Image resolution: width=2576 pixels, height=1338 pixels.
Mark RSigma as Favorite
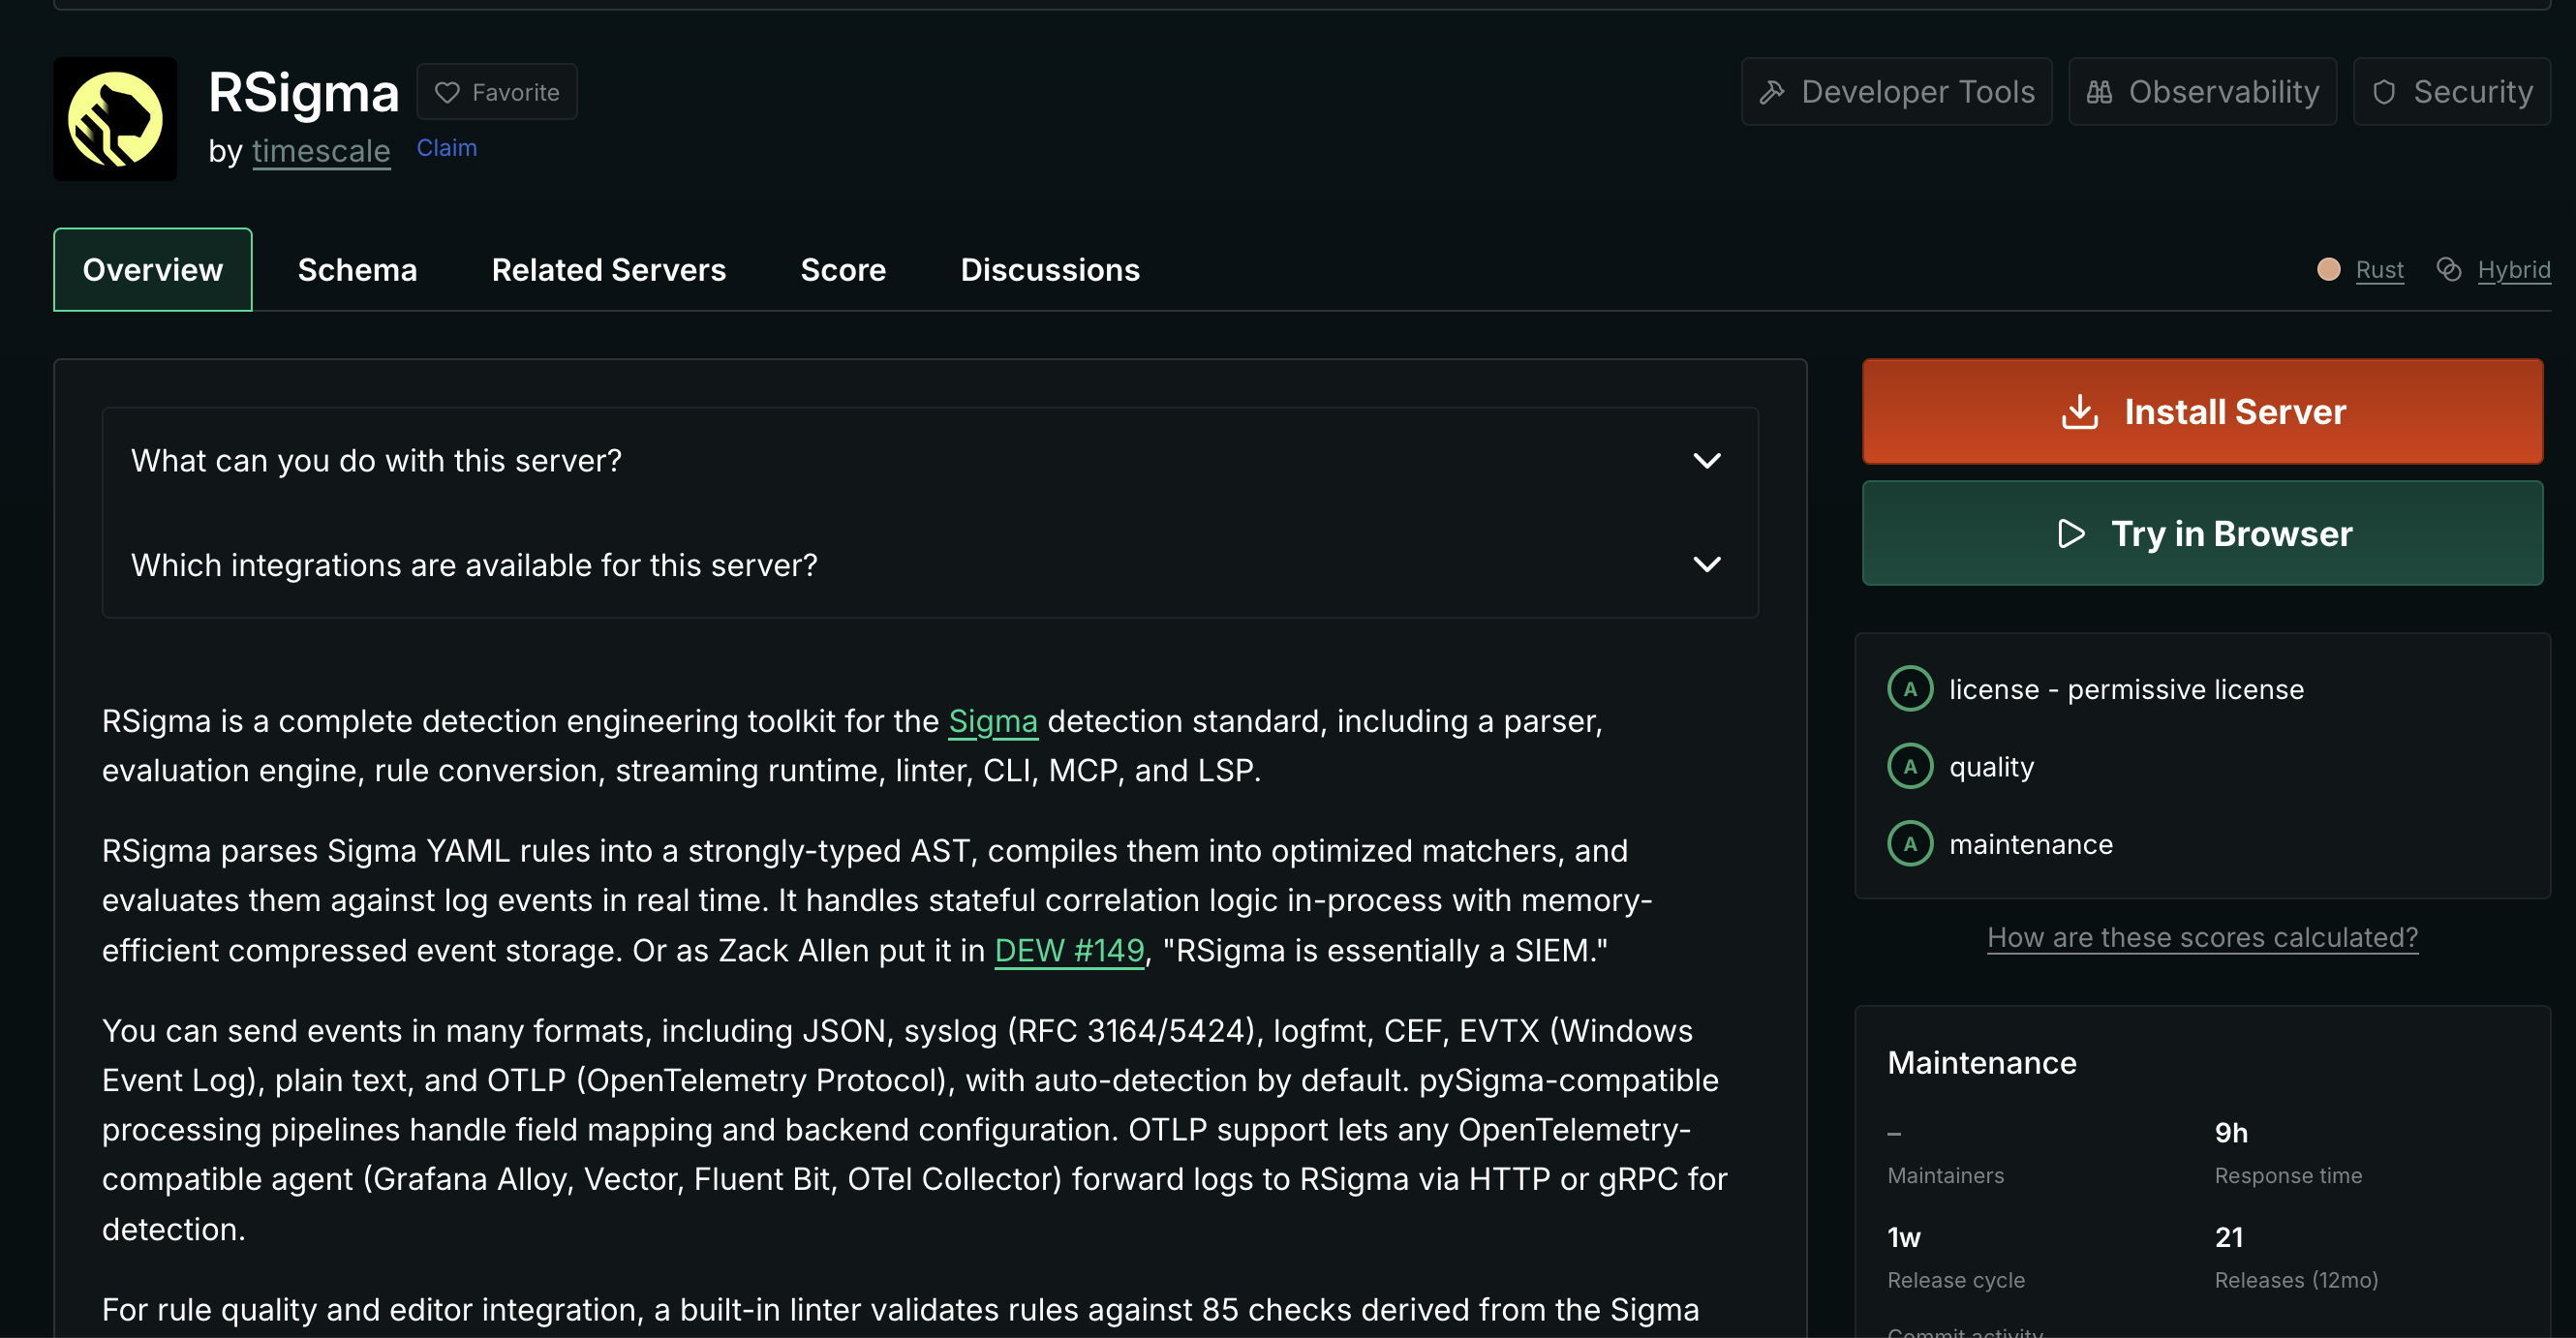tap(497, 92)
